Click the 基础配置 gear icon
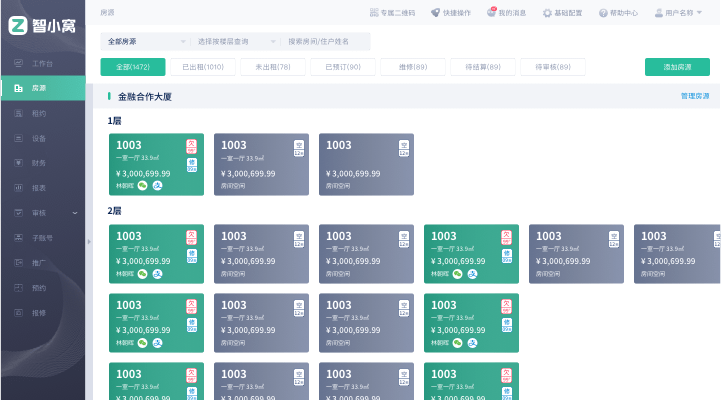Screen dimensions: 721x400 click(547, 13)
